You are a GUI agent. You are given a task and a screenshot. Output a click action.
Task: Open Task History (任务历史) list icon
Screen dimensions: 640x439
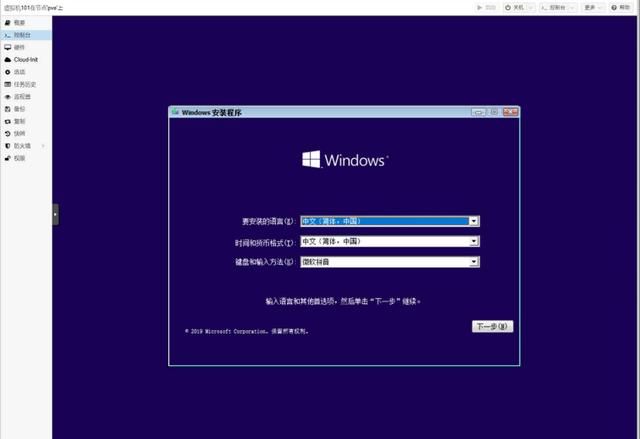click(x=7, y=84)
